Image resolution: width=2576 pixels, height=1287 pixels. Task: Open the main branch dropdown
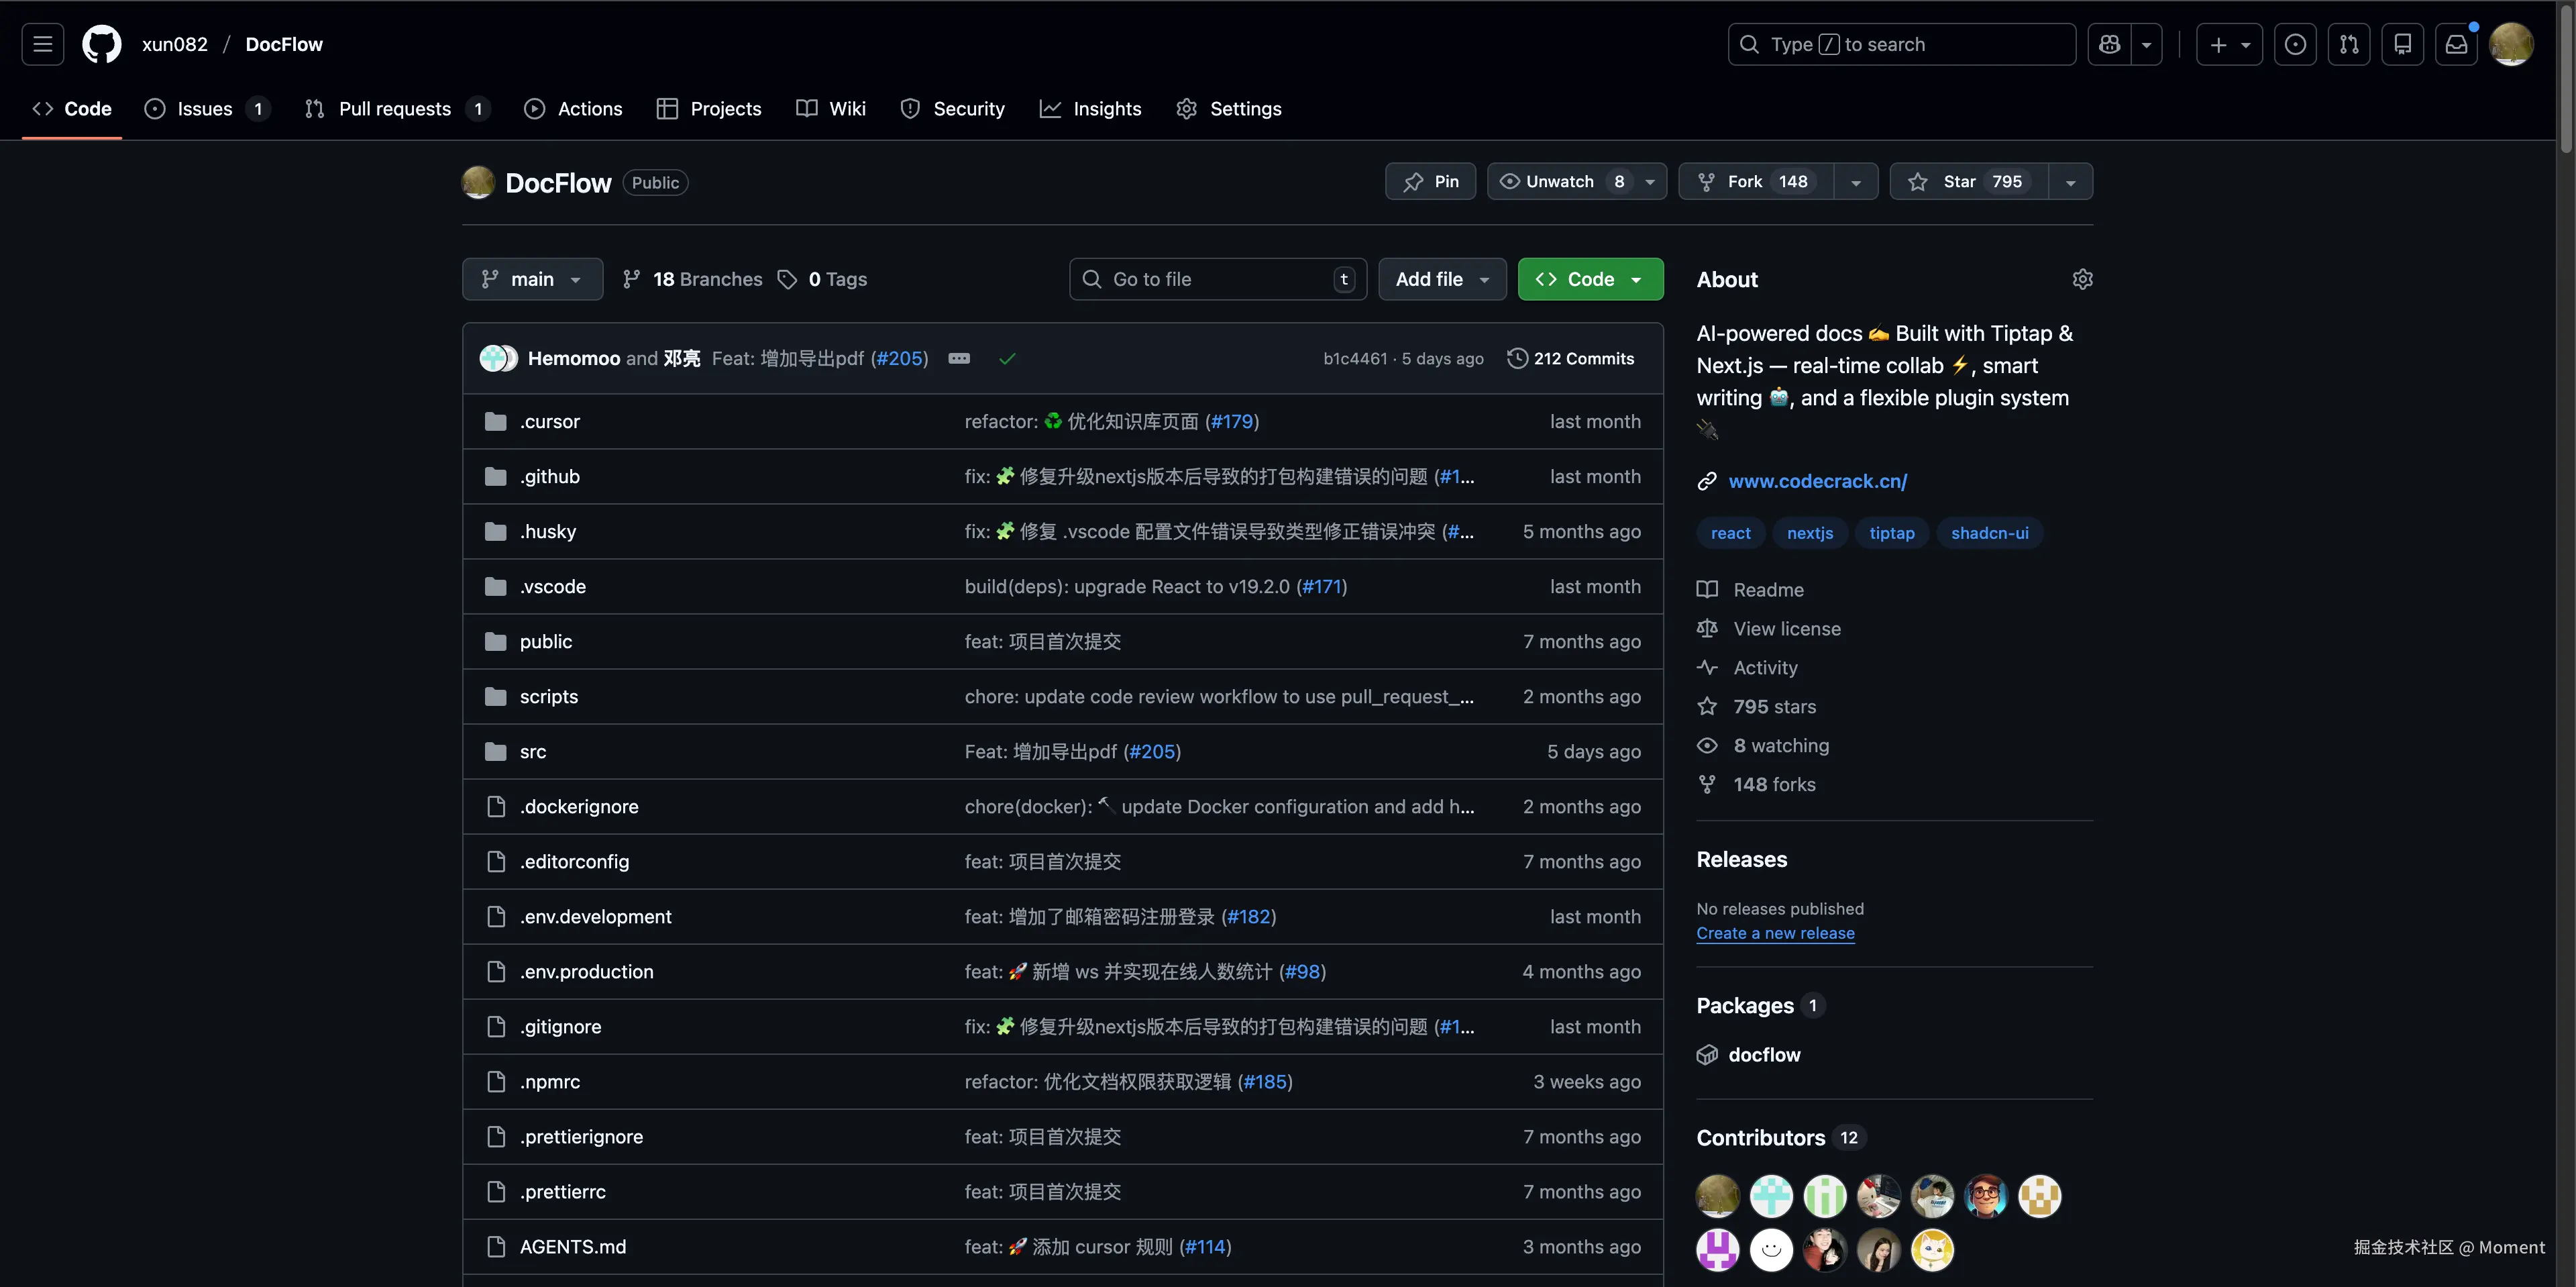[x=532, y=279]
